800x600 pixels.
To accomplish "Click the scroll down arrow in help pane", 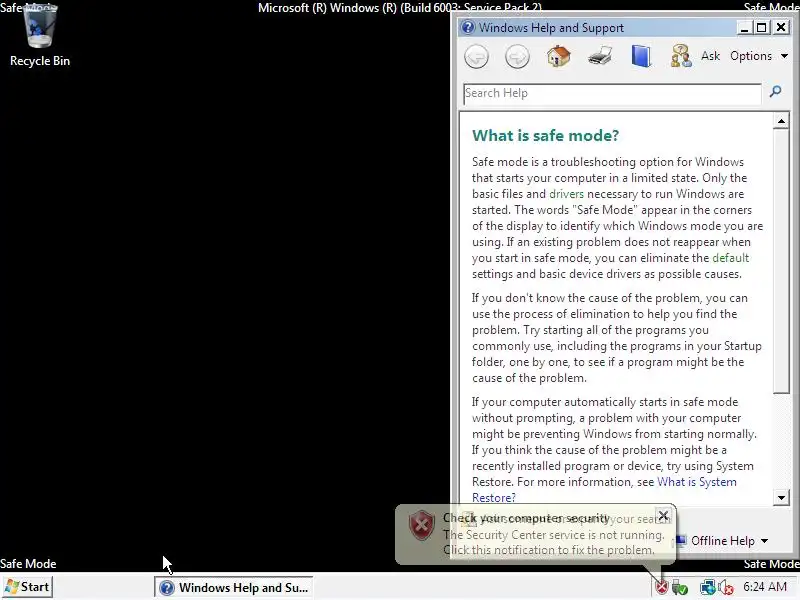I will point(781,497).
